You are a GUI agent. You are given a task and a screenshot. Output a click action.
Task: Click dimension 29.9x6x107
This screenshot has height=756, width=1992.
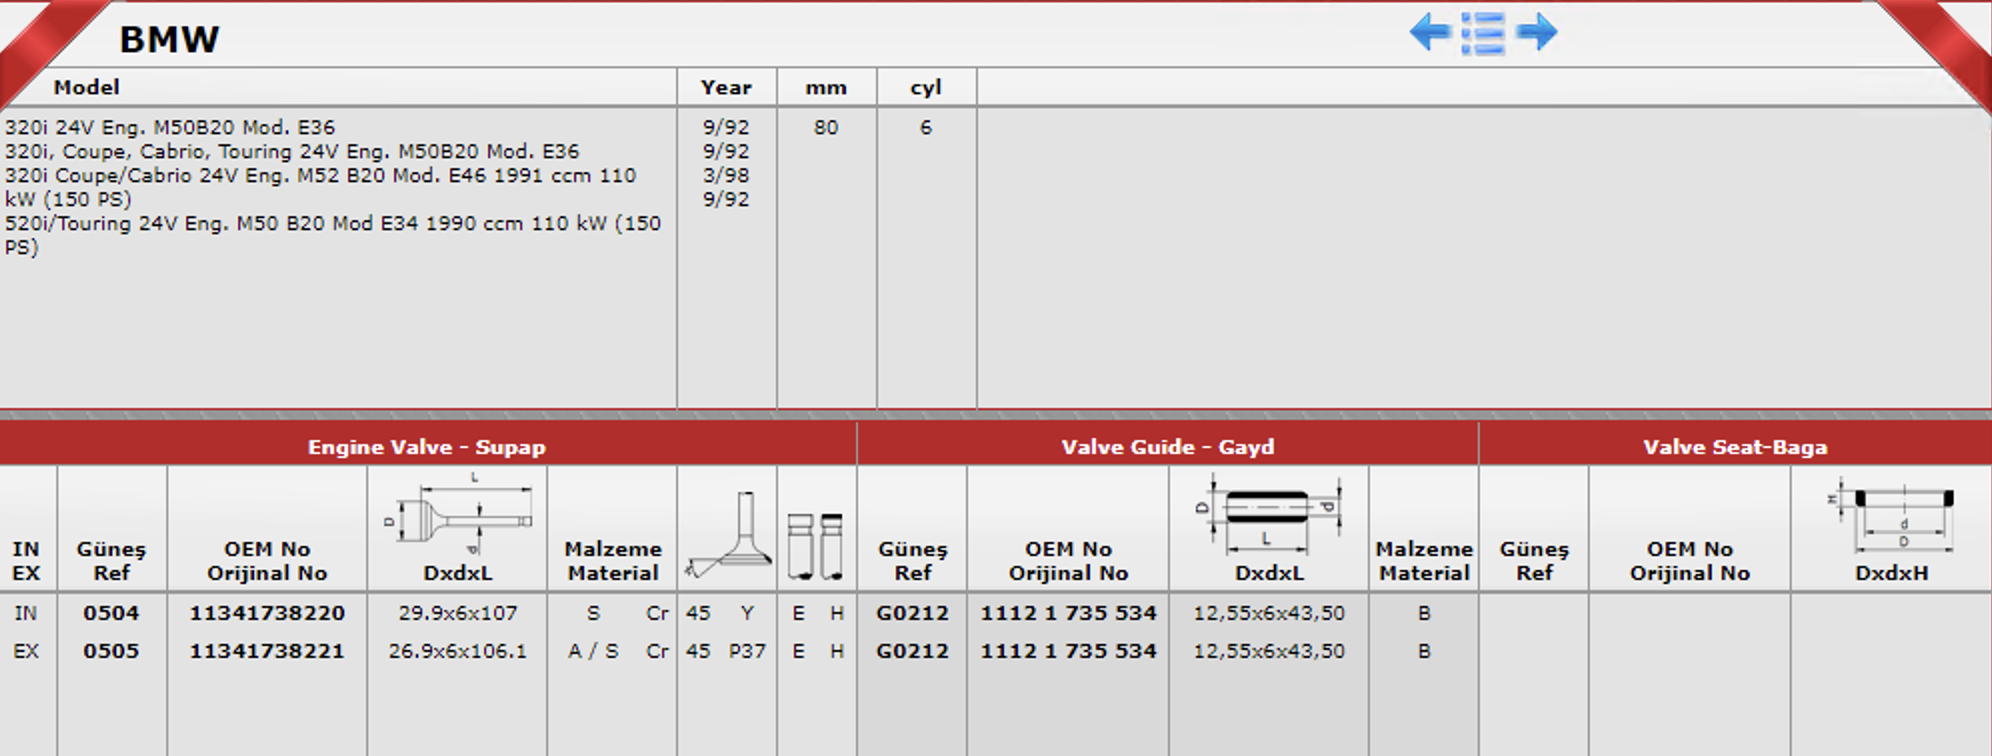pyautogui.click(x=458, y=613)
